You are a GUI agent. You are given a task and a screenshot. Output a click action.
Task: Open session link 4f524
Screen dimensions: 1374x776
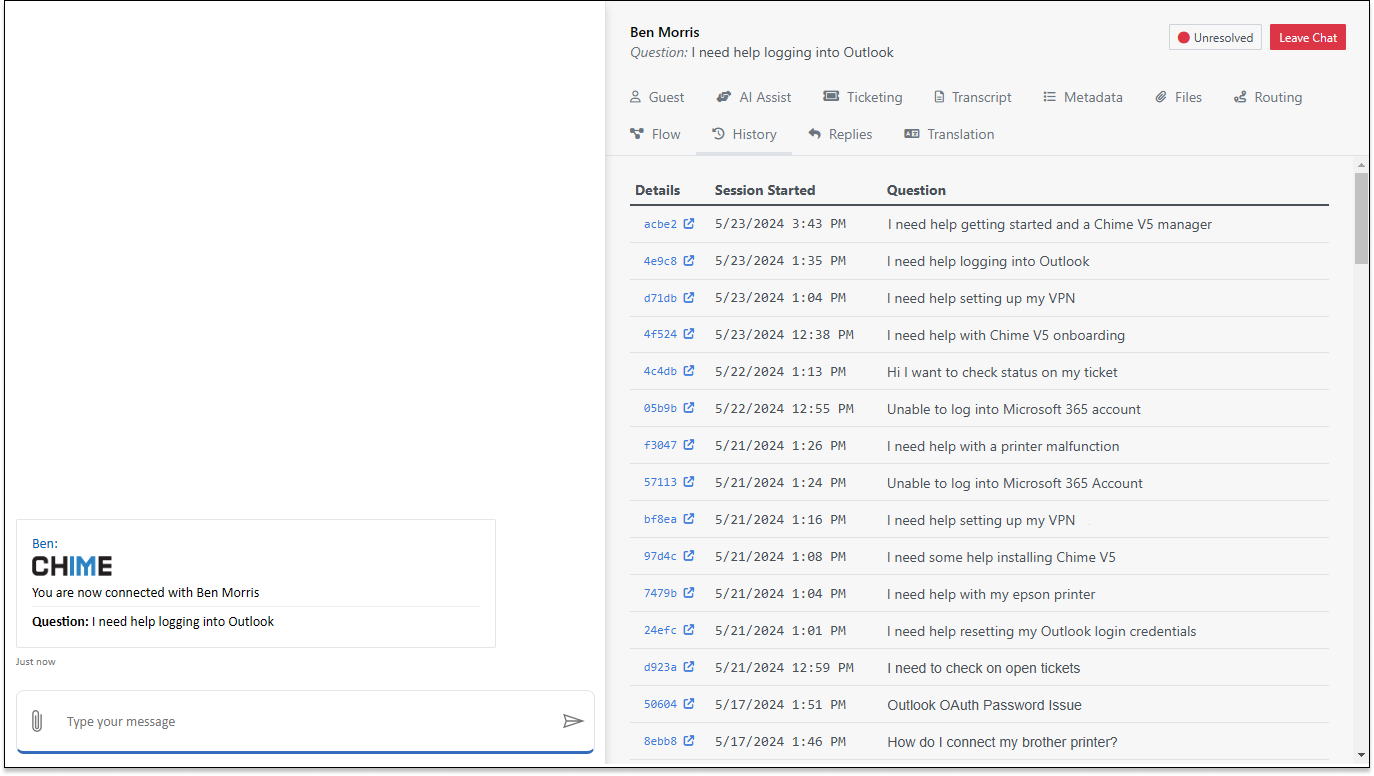660,335
